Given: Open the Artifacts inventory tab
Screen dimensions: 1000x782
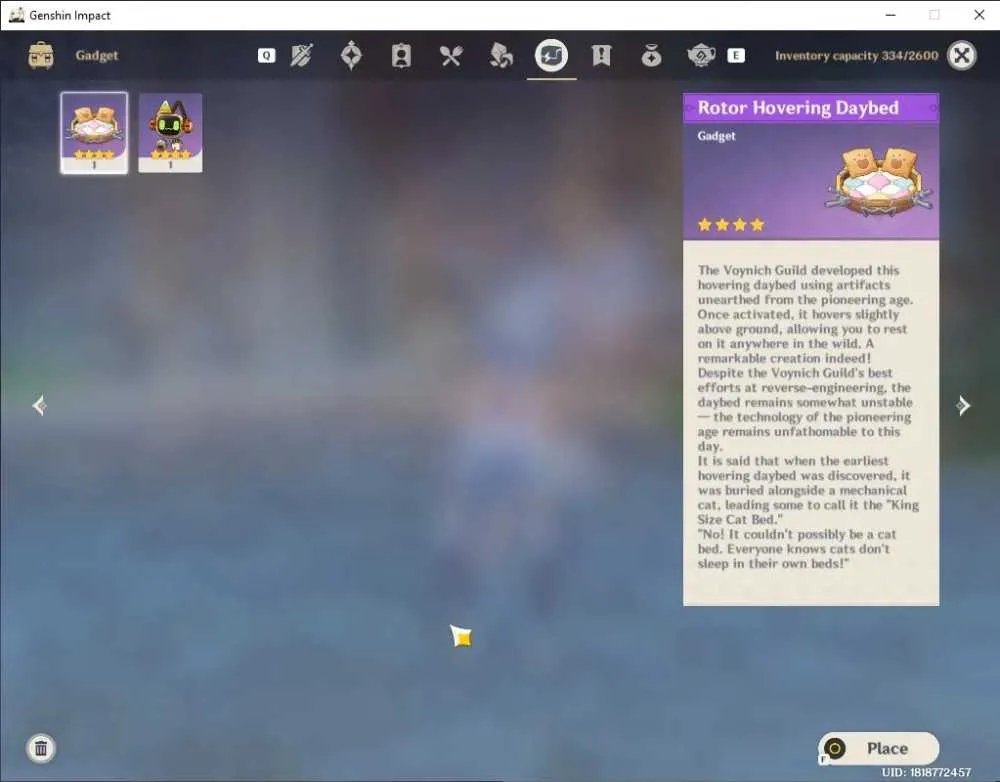Looking at the screenshot, I should [351, 55].
